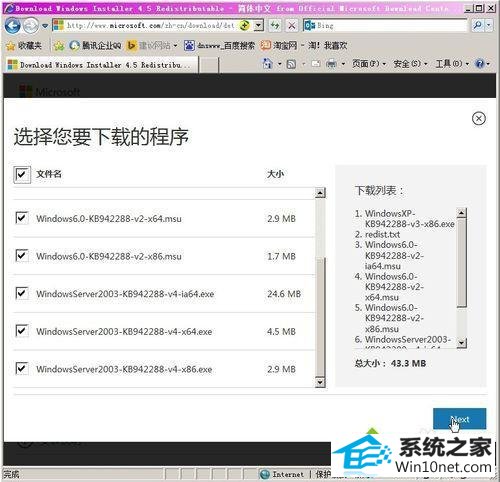The width and height of the screenshot is (500, 482).
Task: Click the Home page icon
Action: (x=268, y=63)
